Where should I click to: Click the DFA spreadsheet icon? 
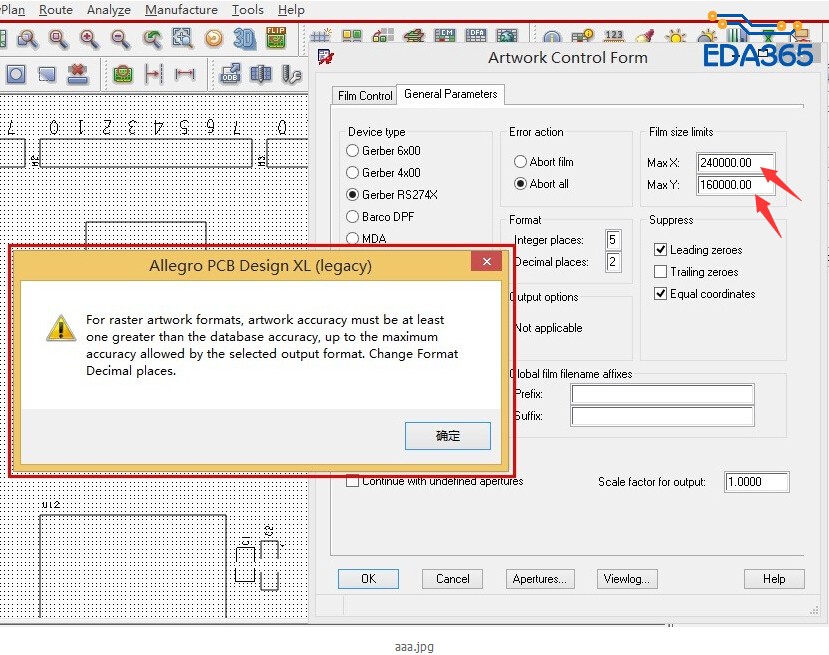pos(476,36)
